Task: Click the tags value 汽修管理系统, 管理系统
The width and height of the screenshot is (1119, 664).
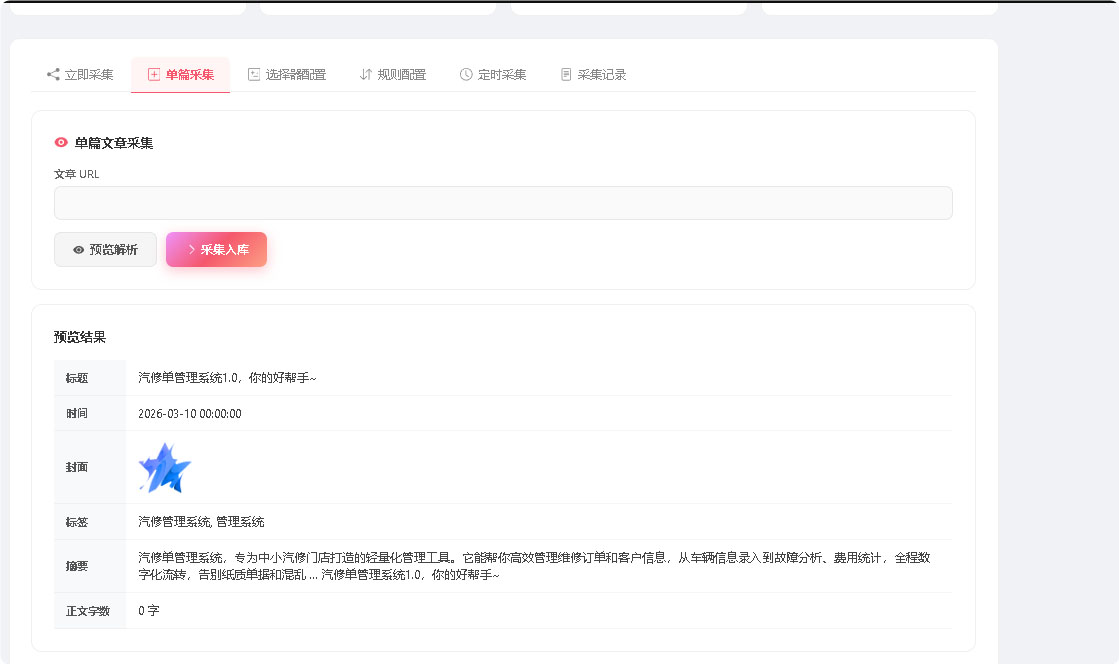Action: [x=201, y=522]
